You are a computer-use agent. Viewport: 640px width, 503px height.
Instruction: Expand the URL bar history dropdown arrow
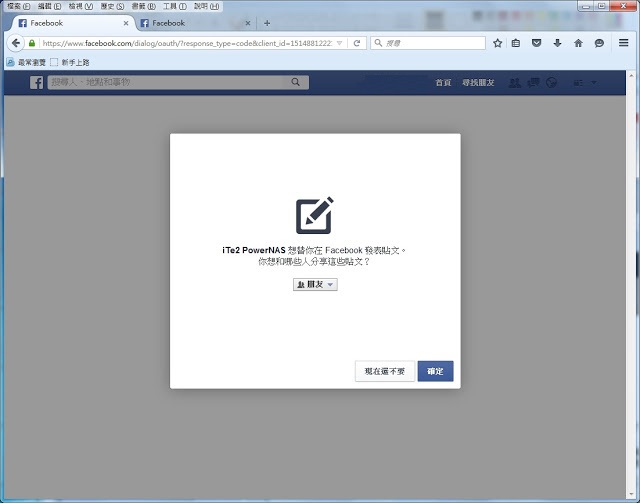(339, 43)
